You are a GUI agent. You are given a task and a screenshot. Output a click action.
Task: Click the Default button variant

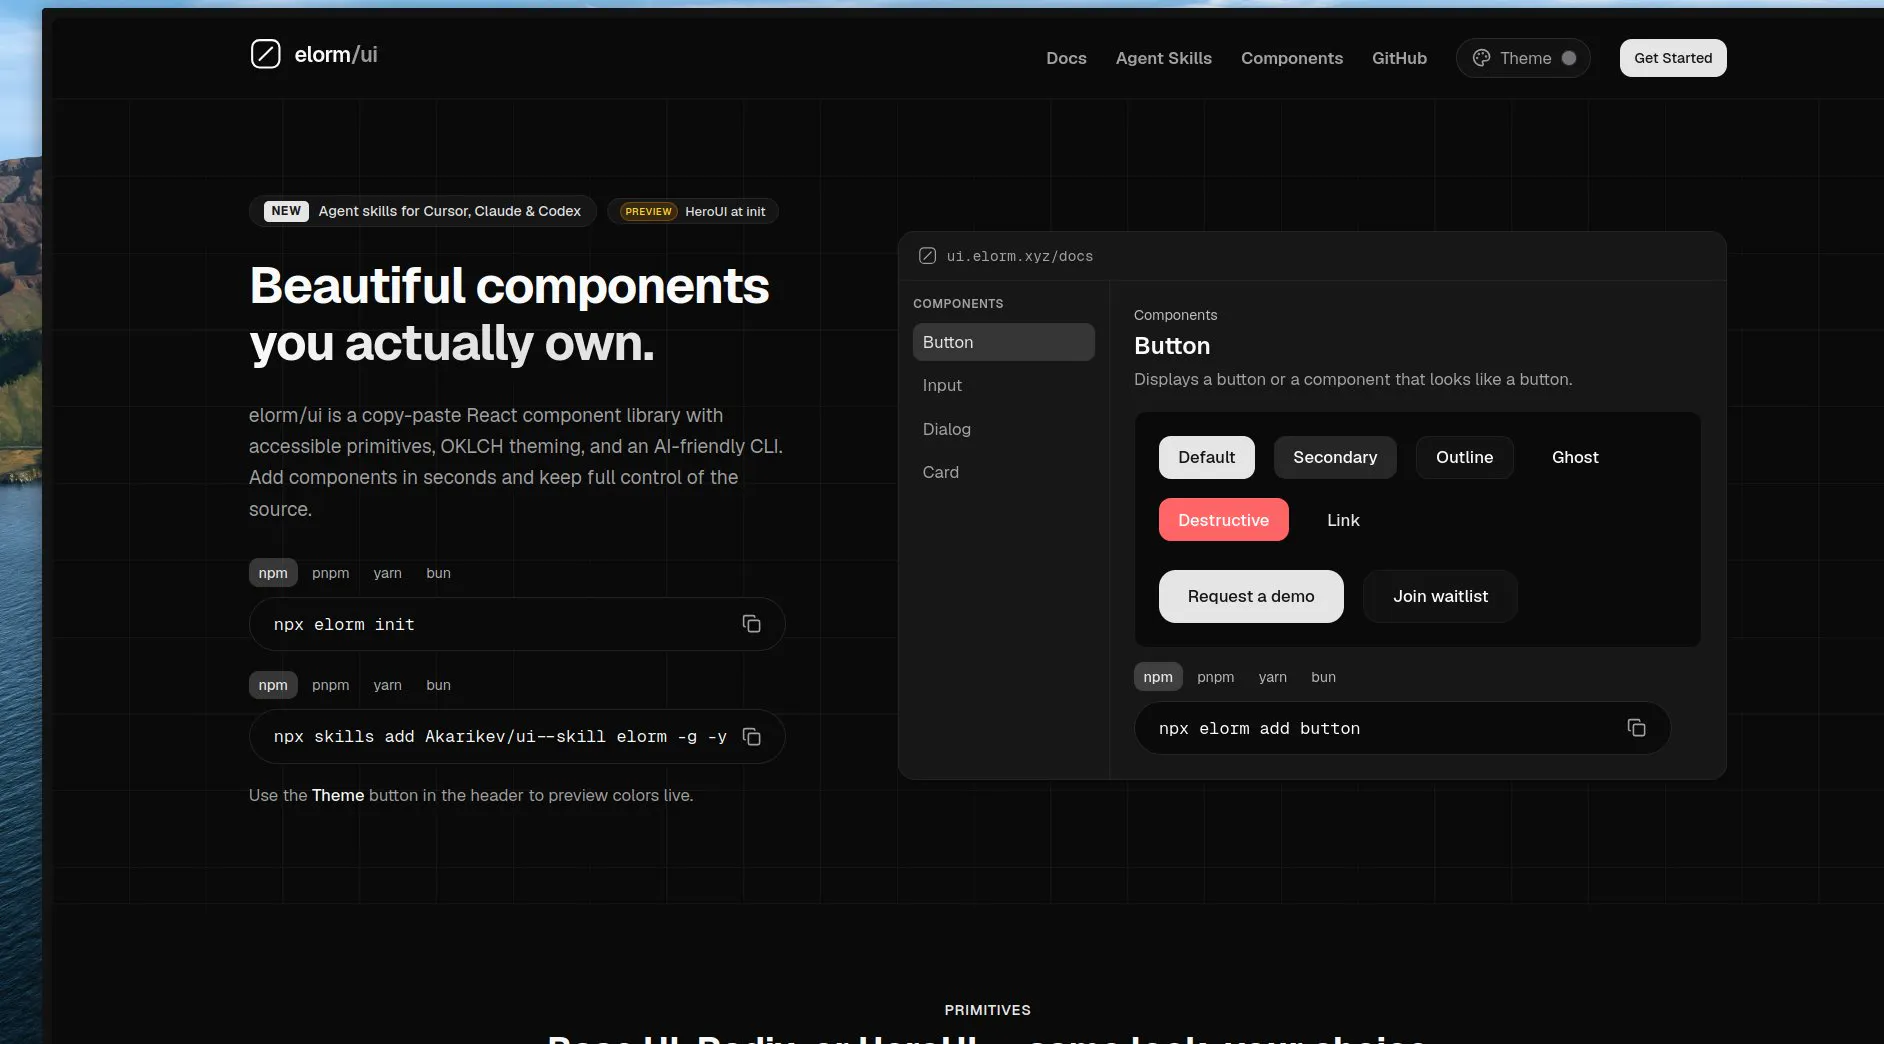tap(1206, 457)
